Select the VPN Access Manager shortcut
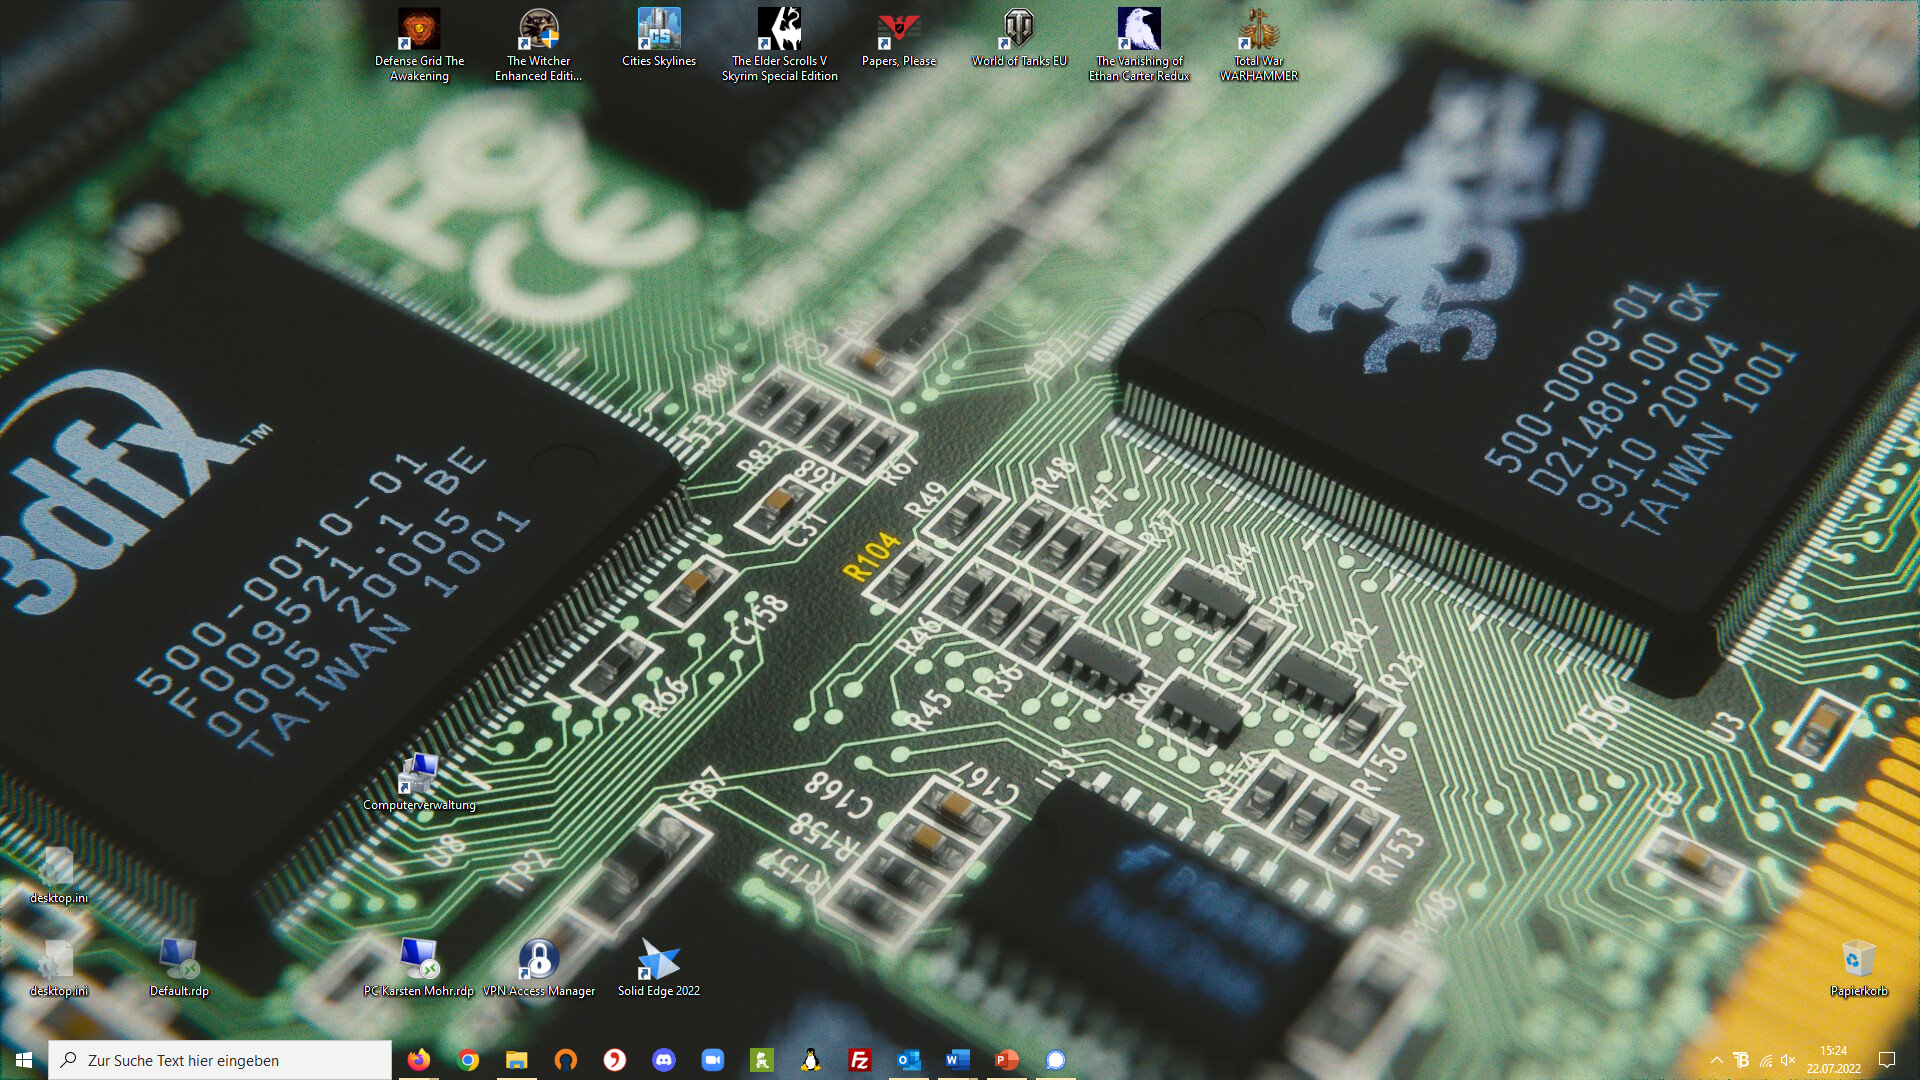 click(539, 969)
